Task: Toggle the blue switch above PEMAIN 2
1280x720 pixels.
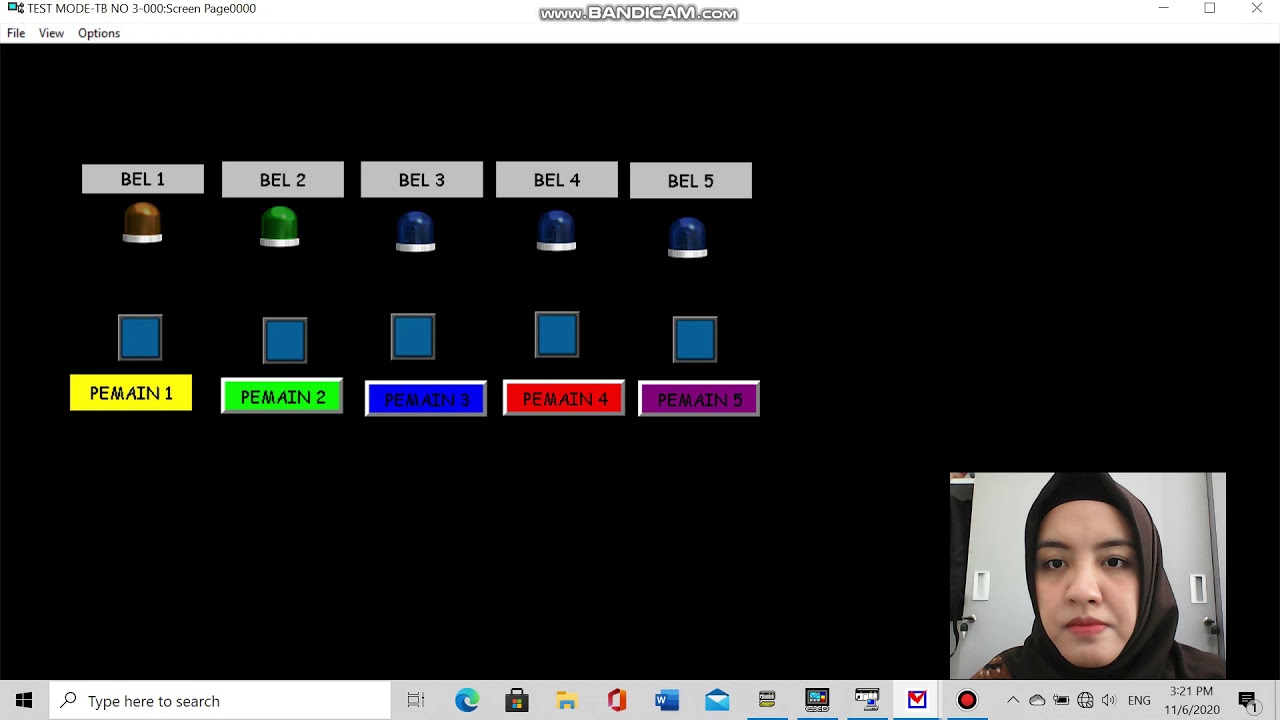Action: point(285,340)
